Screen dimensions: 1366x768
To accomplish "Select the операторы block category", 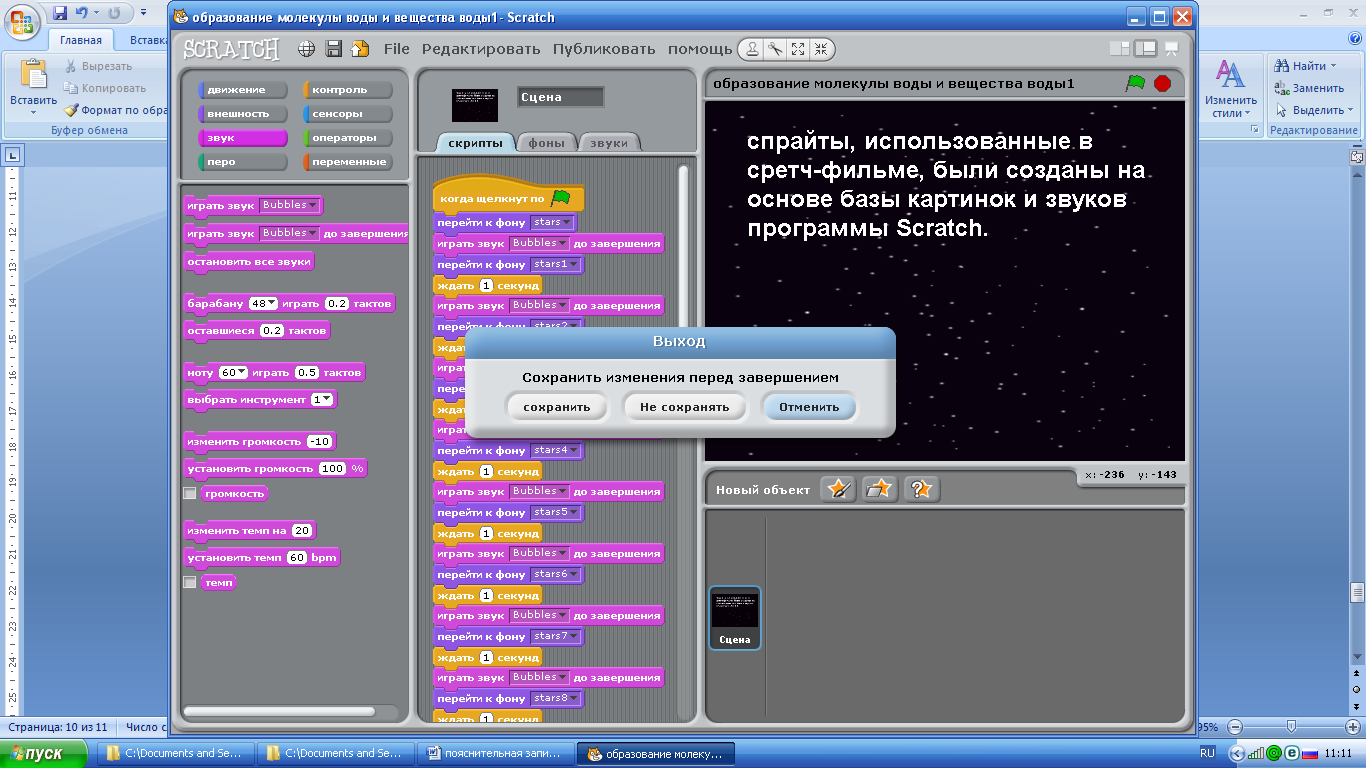I will pos(347,138).
